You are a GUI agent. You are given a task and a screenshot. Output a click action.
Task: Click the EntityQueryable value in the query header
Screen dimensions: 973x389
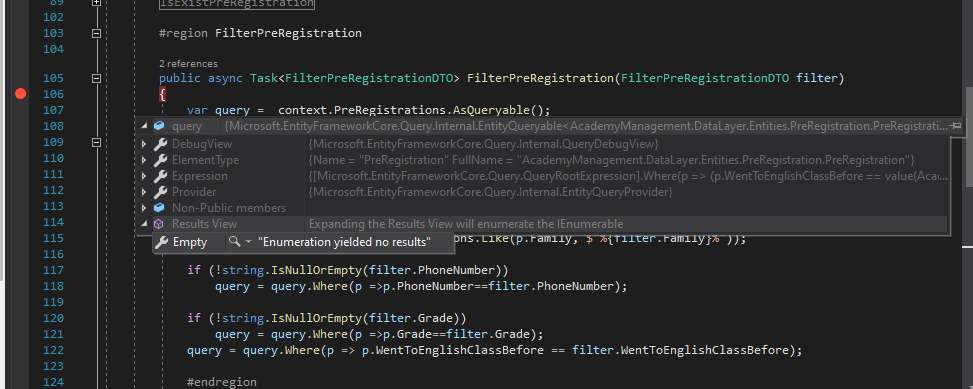pyautogui.click(x=586, y=126)
